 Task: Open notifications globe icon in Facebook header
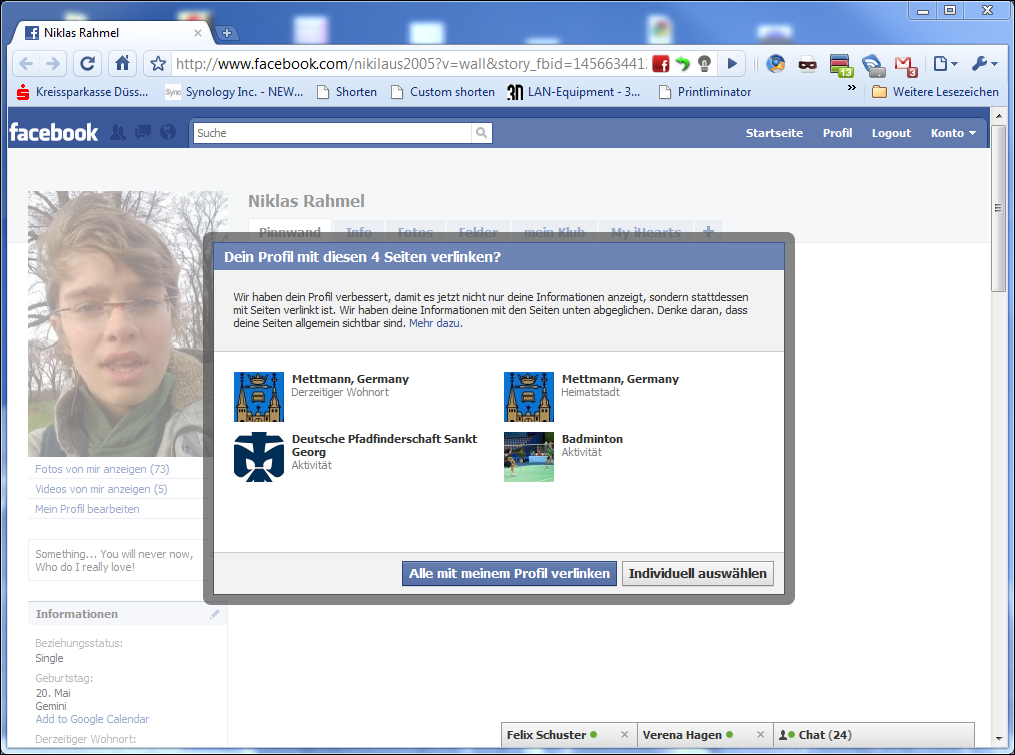168,133
